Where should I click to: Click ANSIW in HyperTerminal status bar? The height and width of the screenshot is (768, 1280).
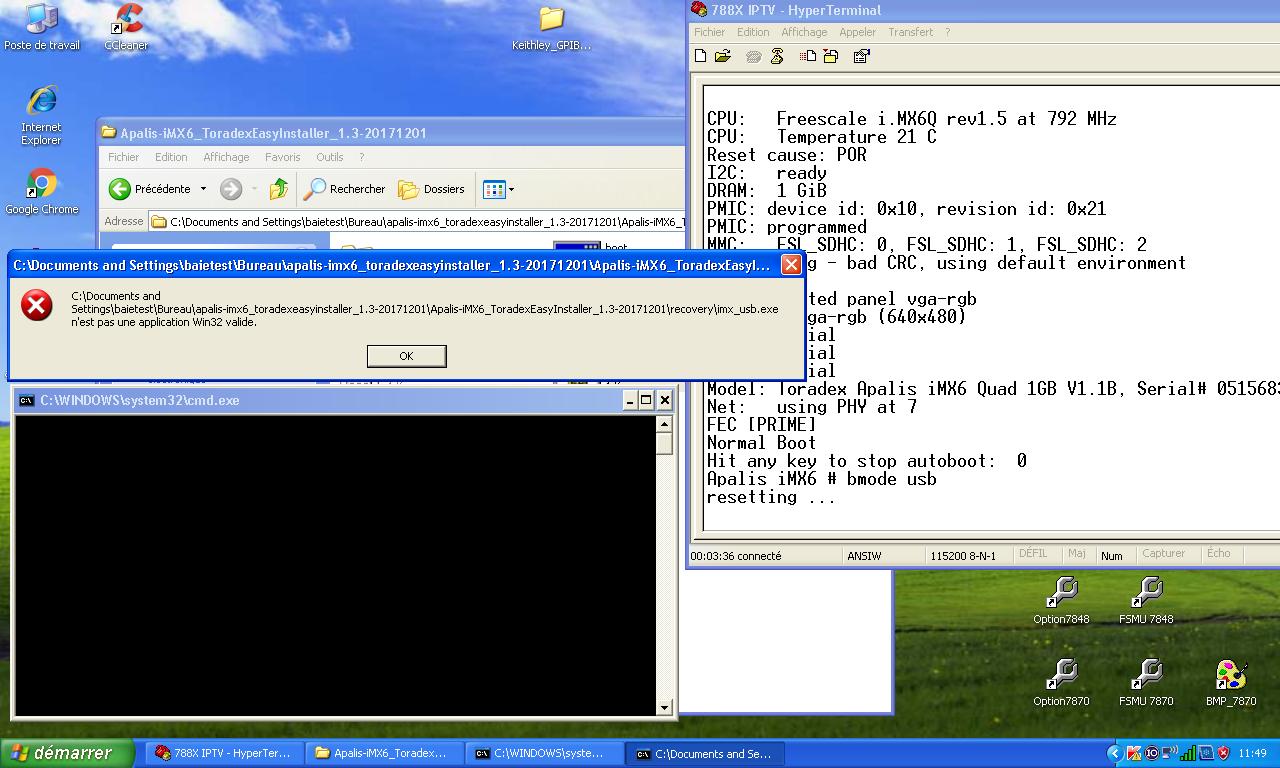tap(864, 556)
